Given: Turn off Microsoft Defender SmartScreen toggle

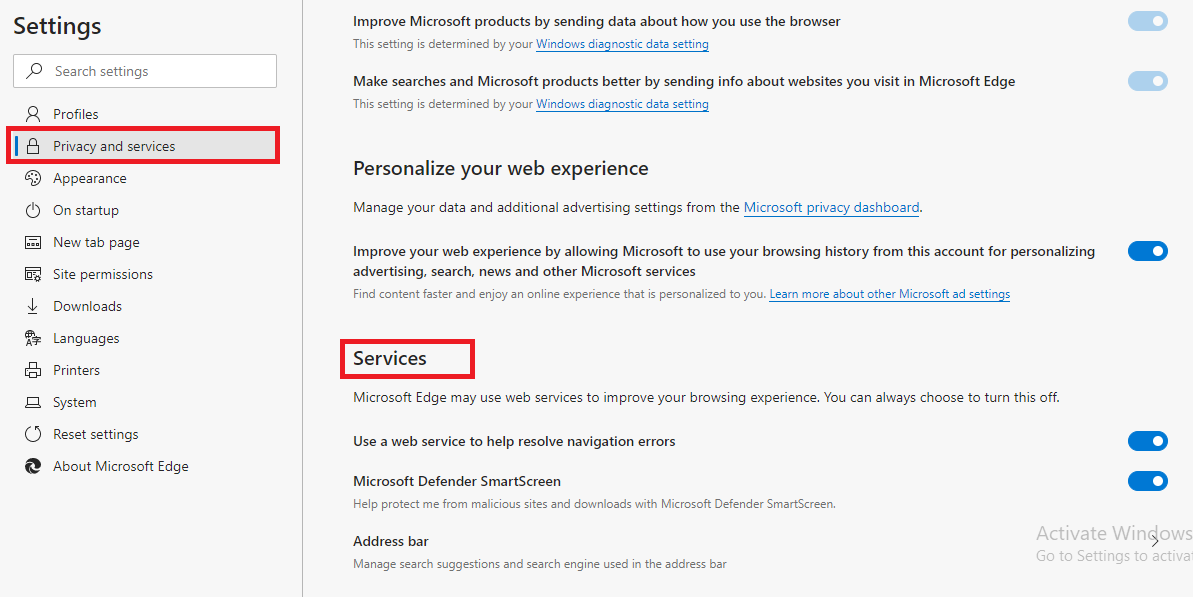Looking at the screenshot, I should click(1147, 481).
